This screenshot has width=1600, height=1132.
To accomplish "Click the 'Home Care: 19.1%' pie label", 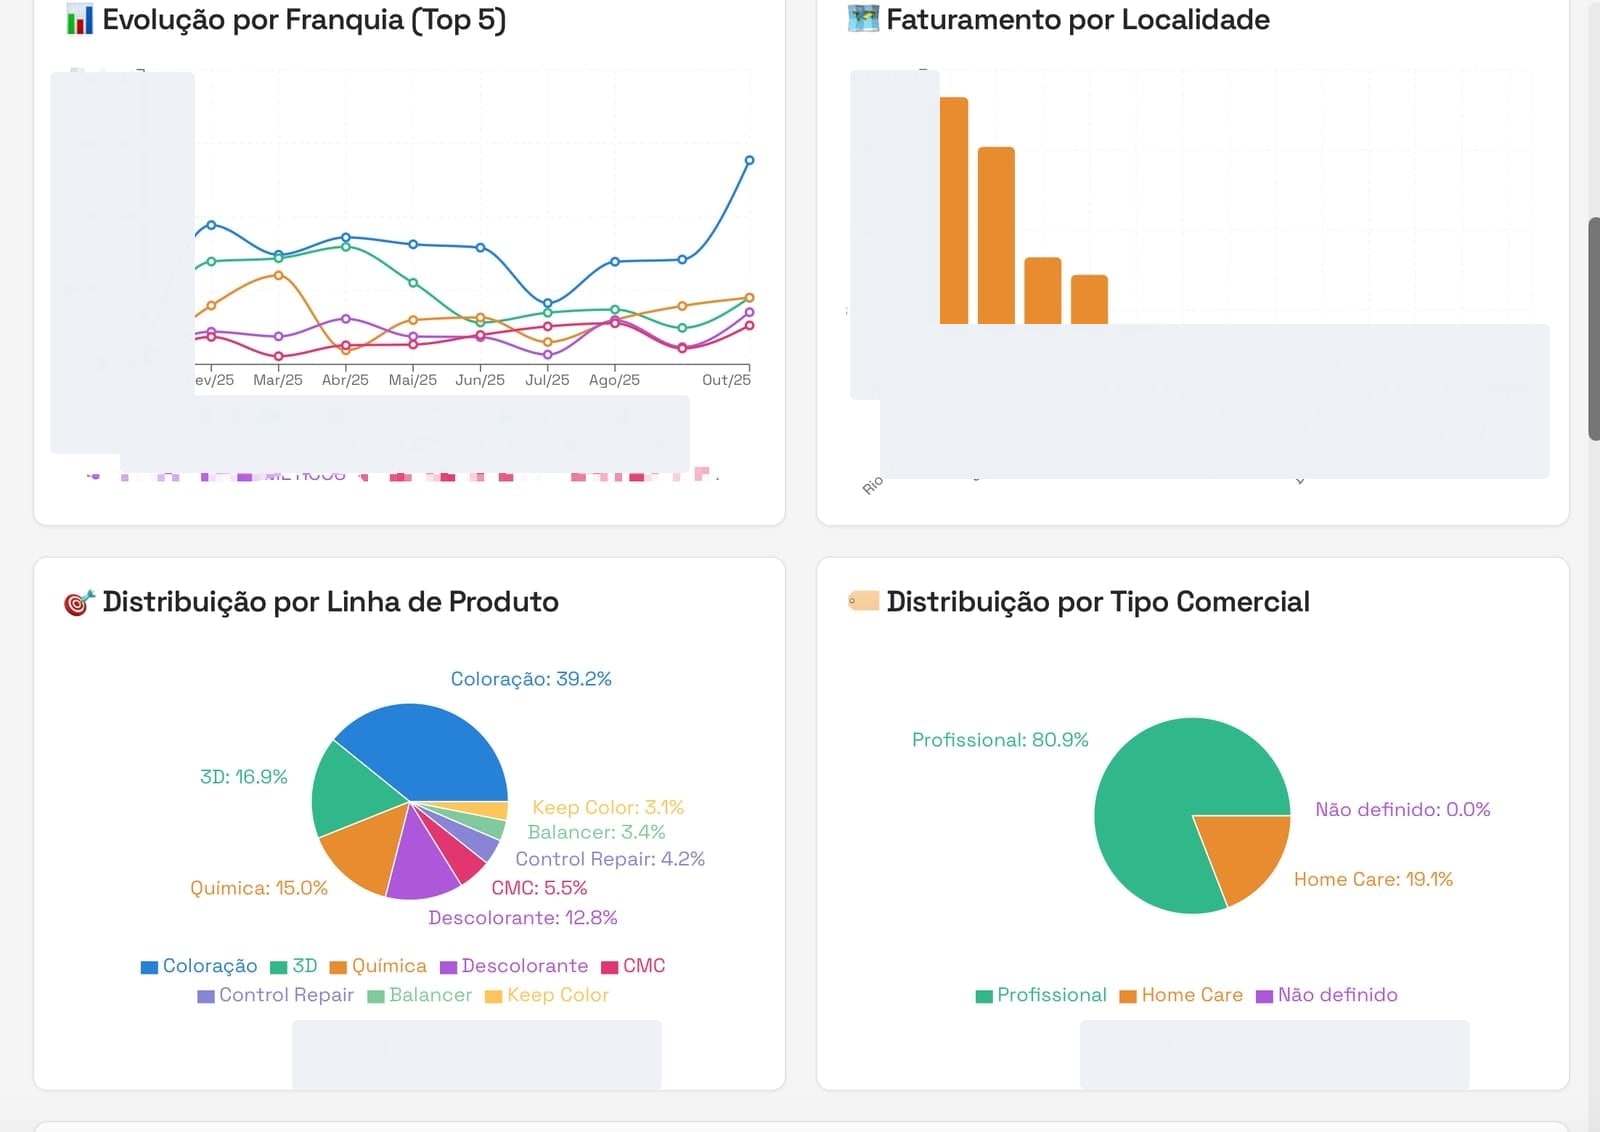I will [x=1373, y=879].
